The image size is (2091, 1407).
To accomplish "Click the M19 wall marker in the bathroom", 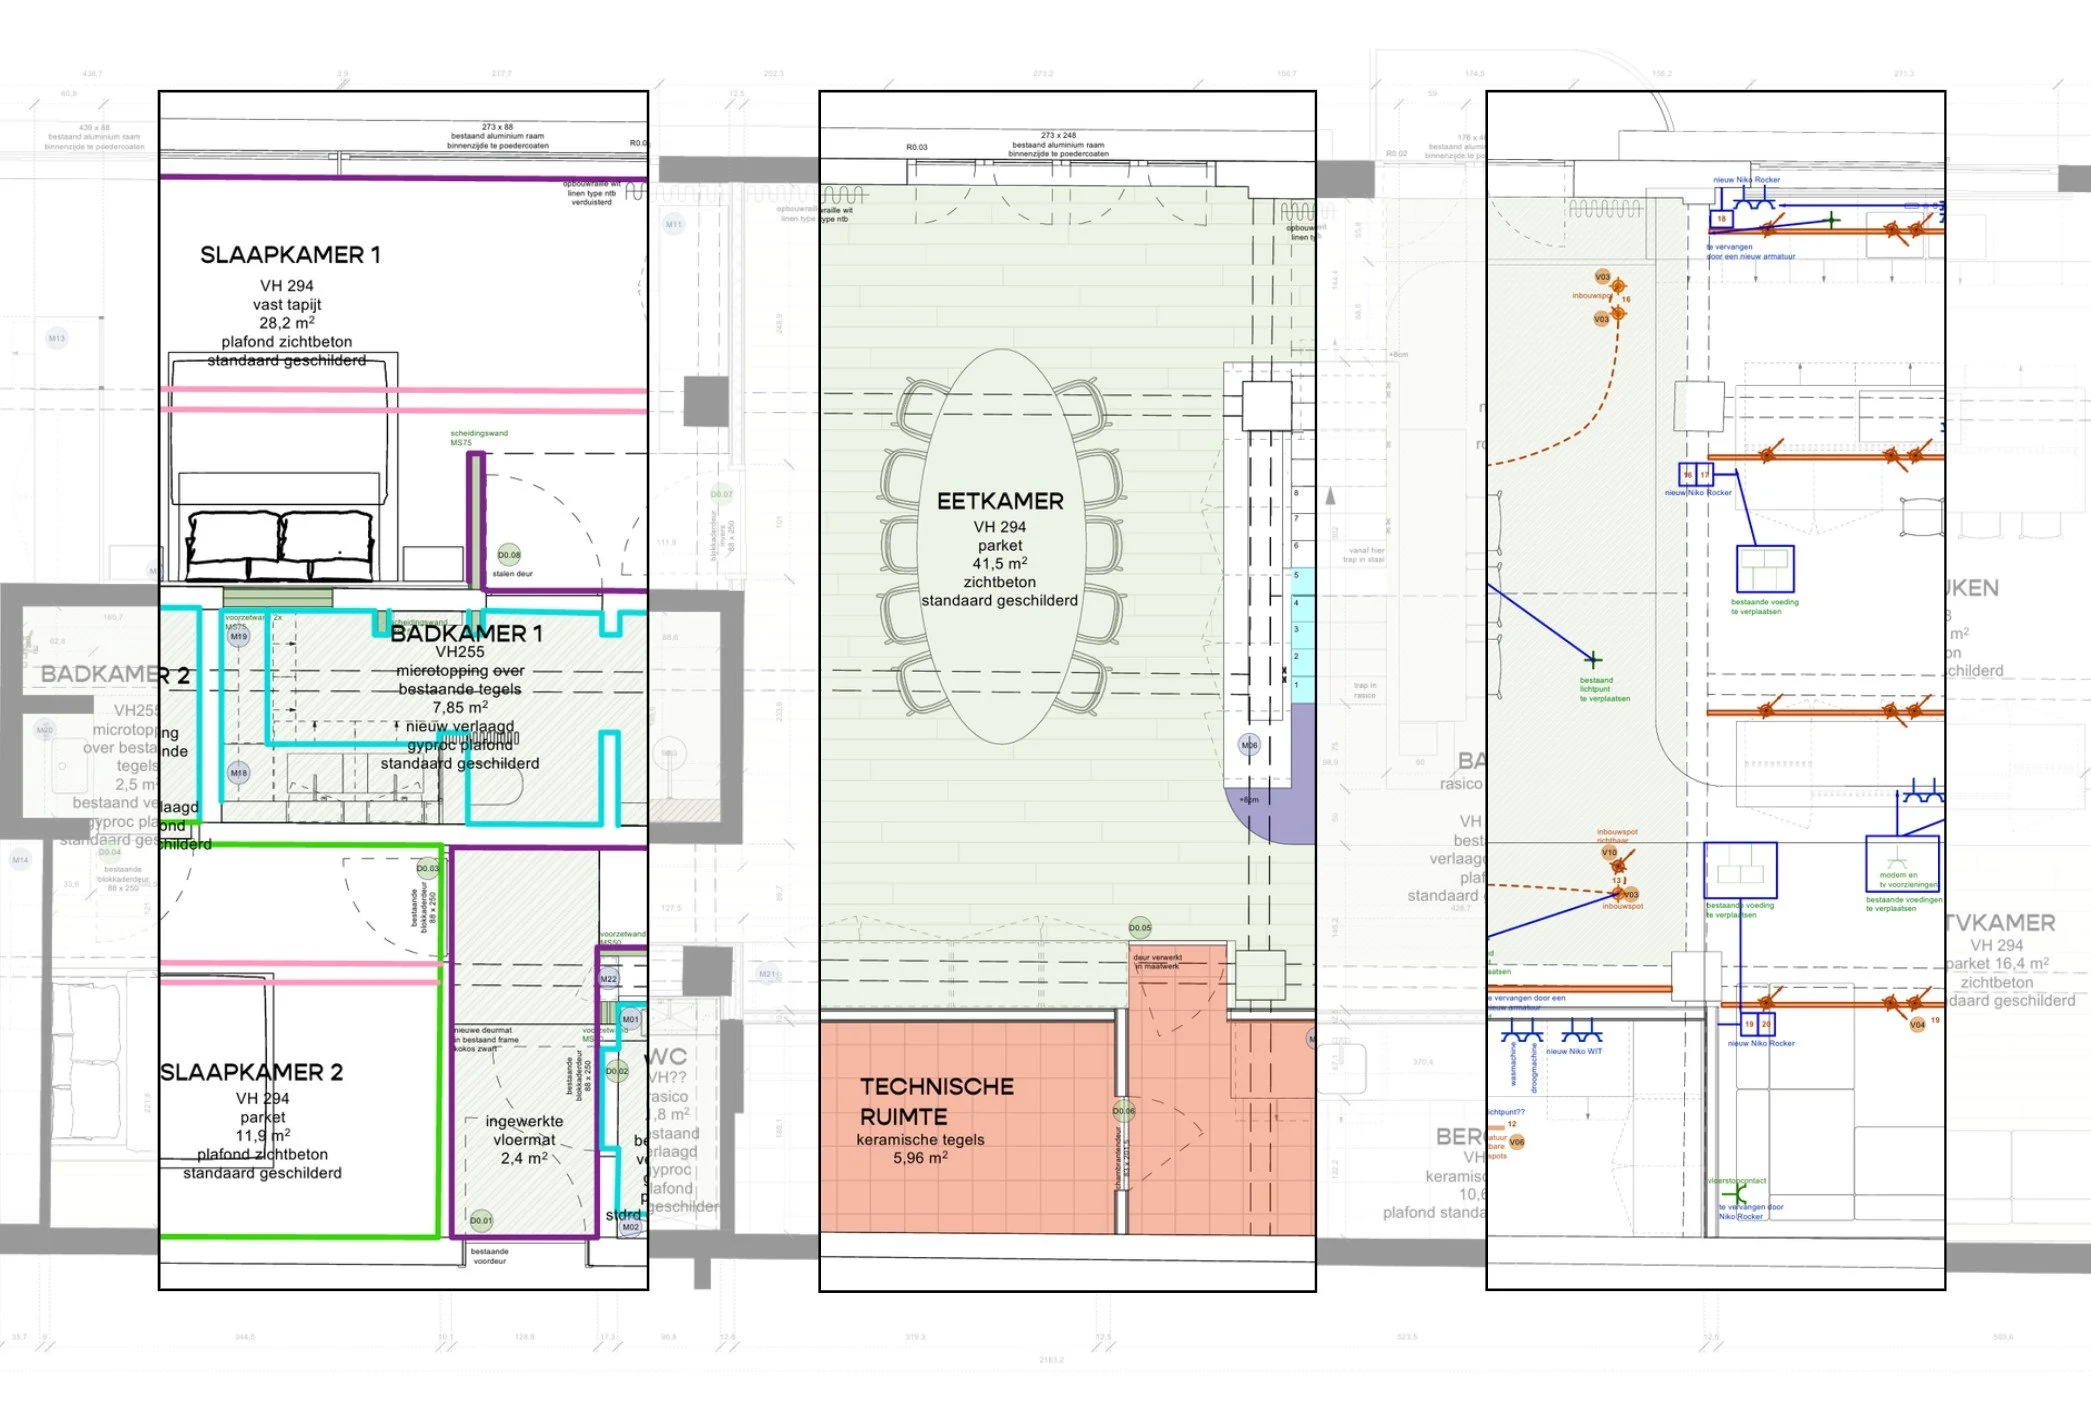I will (x=238, y=636).
